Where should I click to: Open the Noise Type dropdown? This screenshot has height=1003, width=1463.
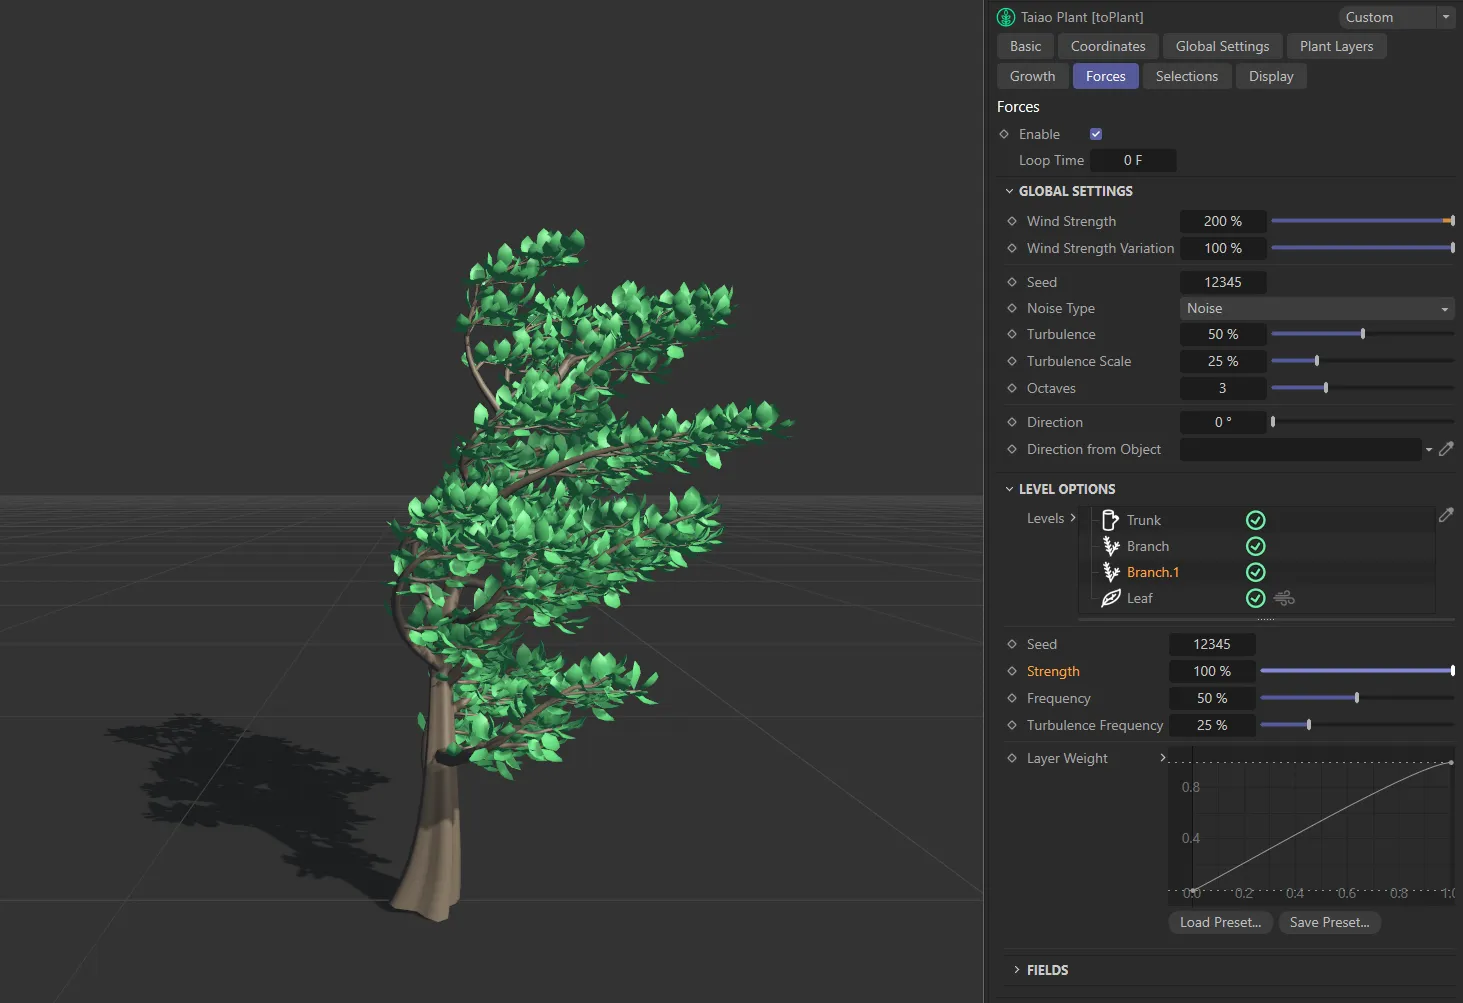[x=1316, y=308]
